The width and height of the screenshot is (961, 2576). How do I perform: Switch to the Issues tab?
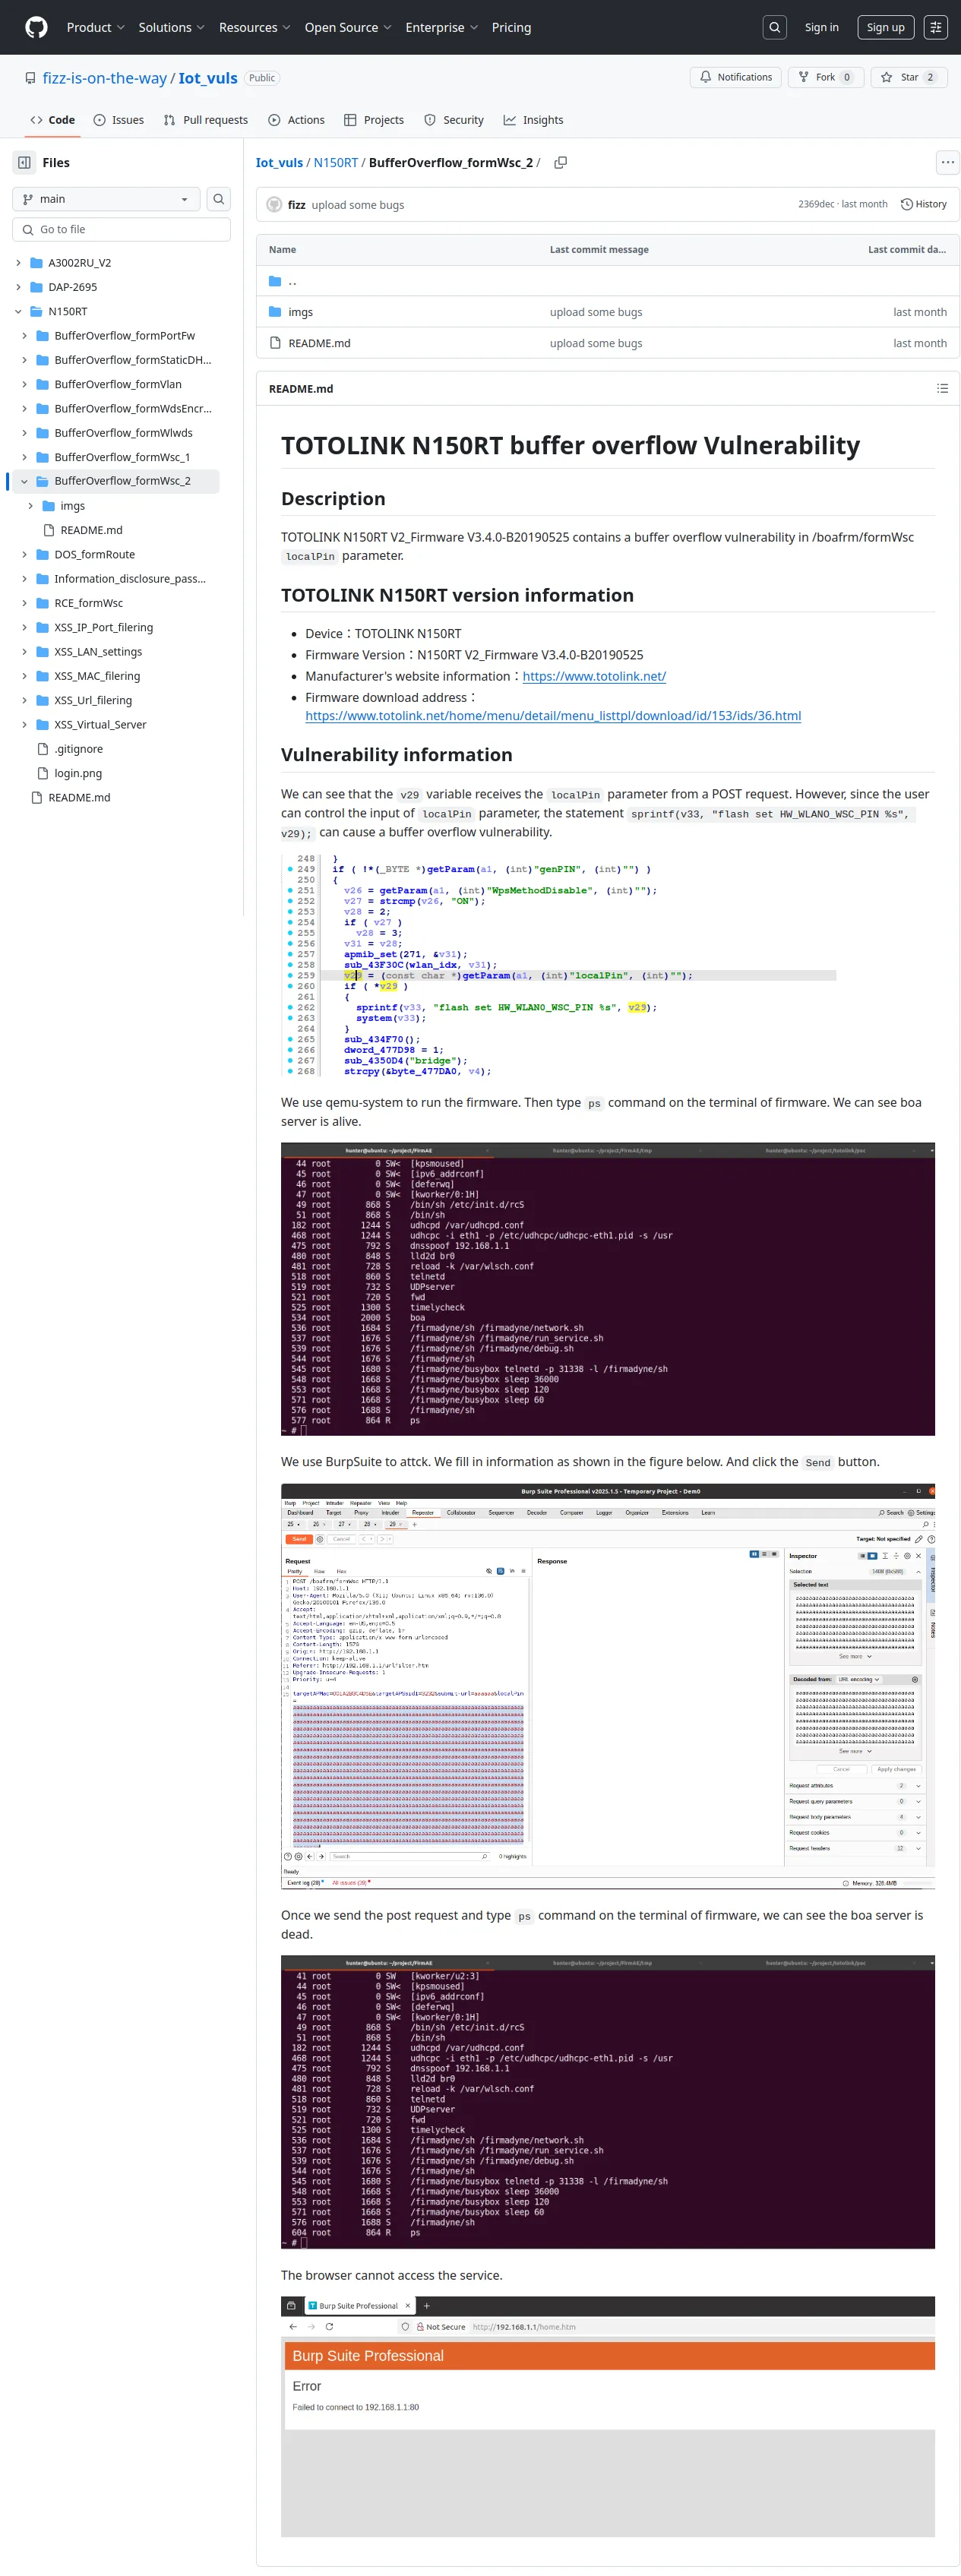[118, 120]
